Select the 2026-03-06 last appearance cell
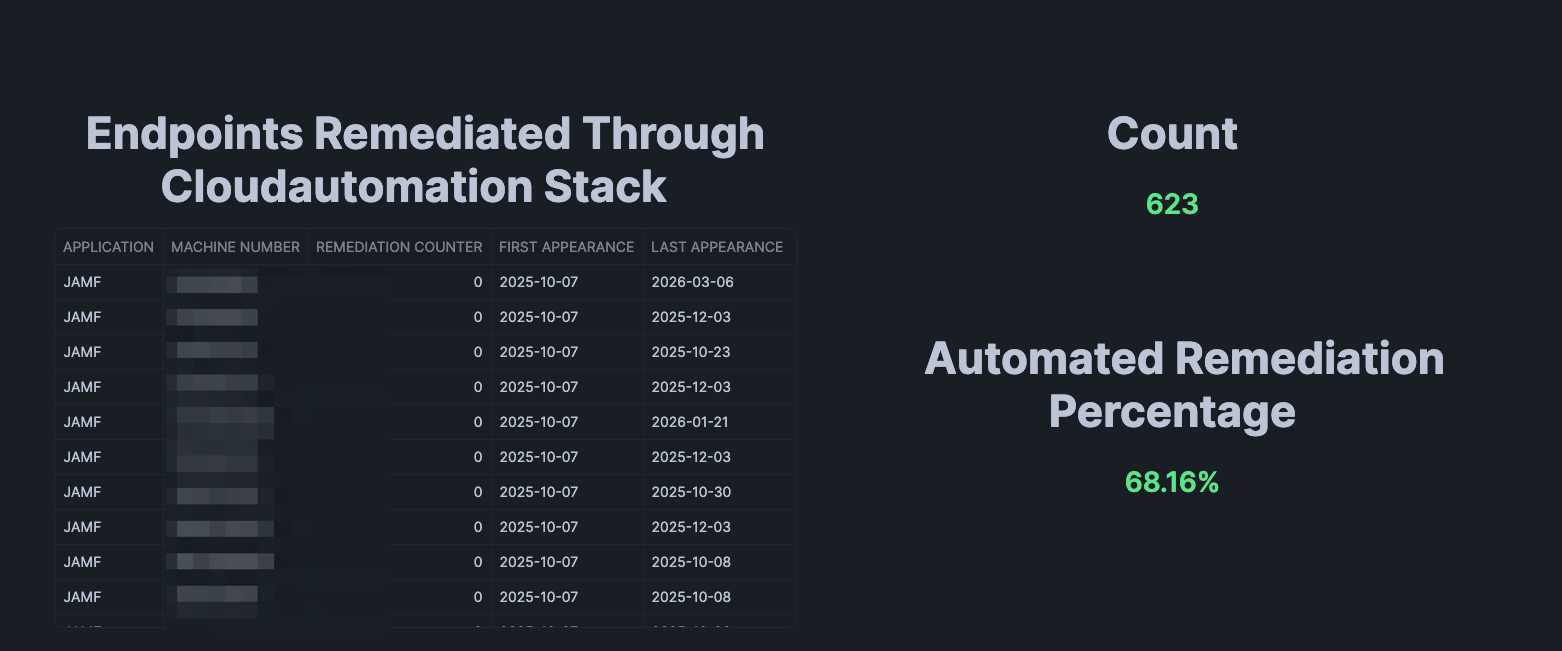This screenshot has width=1562, height=651. point(692,282)
